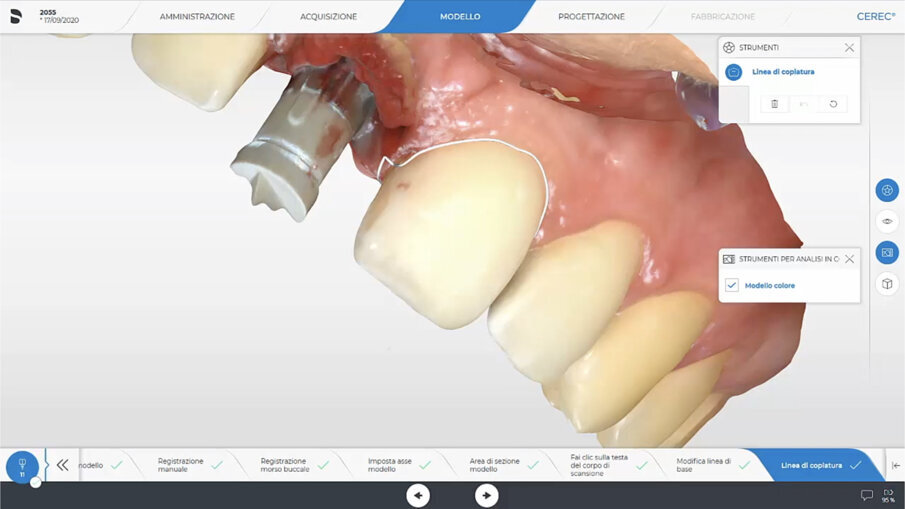Click the trash delete icon in Strumenti

click(774, 104)
